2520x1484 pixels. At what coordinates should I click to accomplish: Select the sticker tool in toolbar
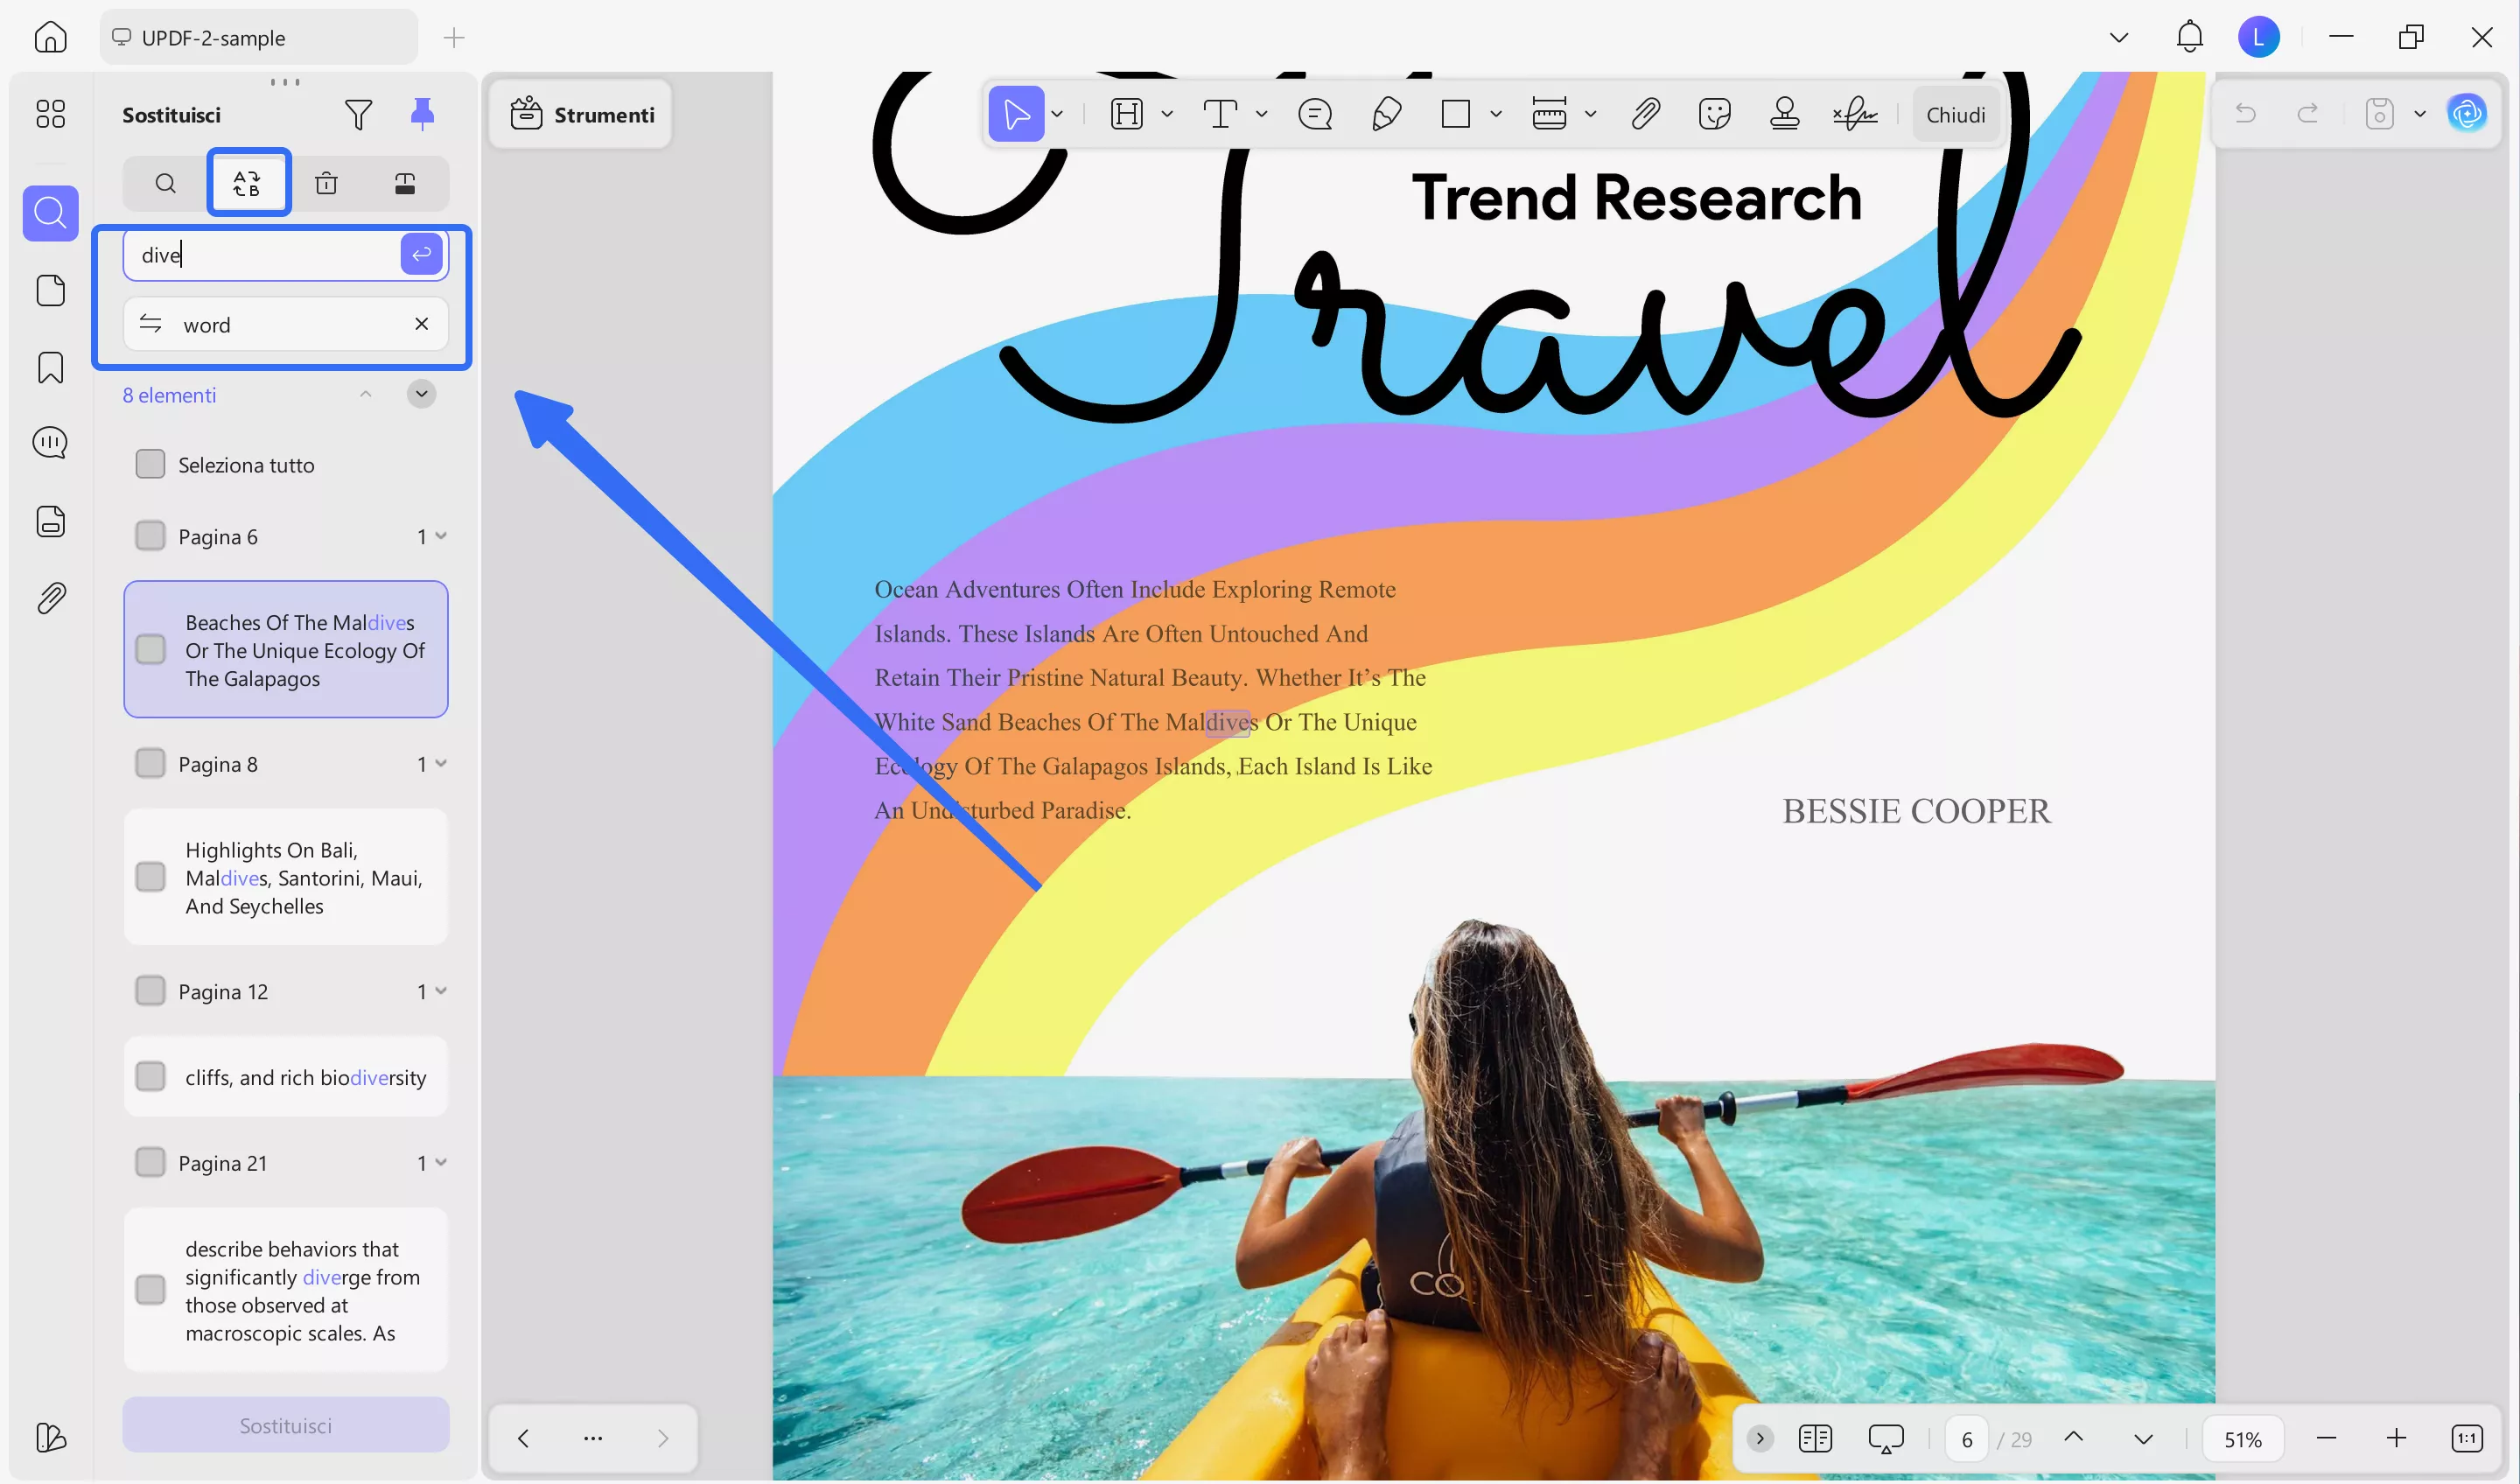click(x=1716, y=113)
